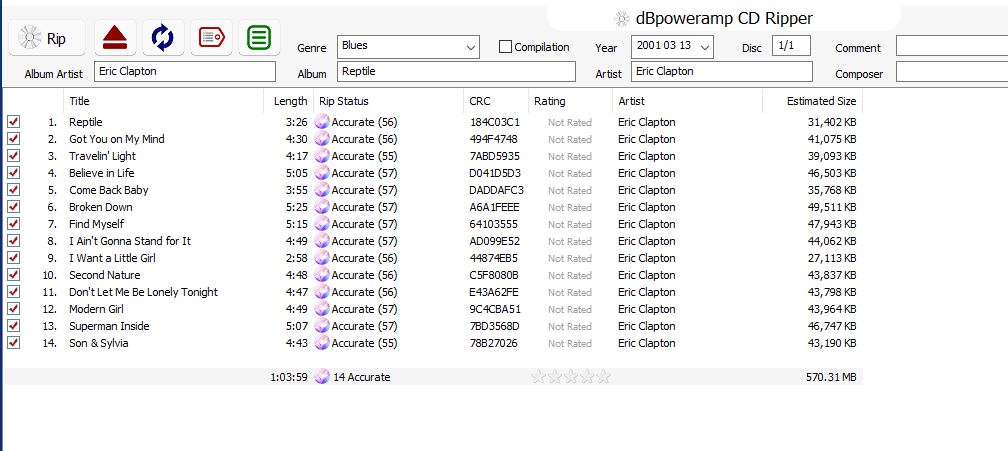Open the green options list icon
1008x451 pixels.
point(259,38)
